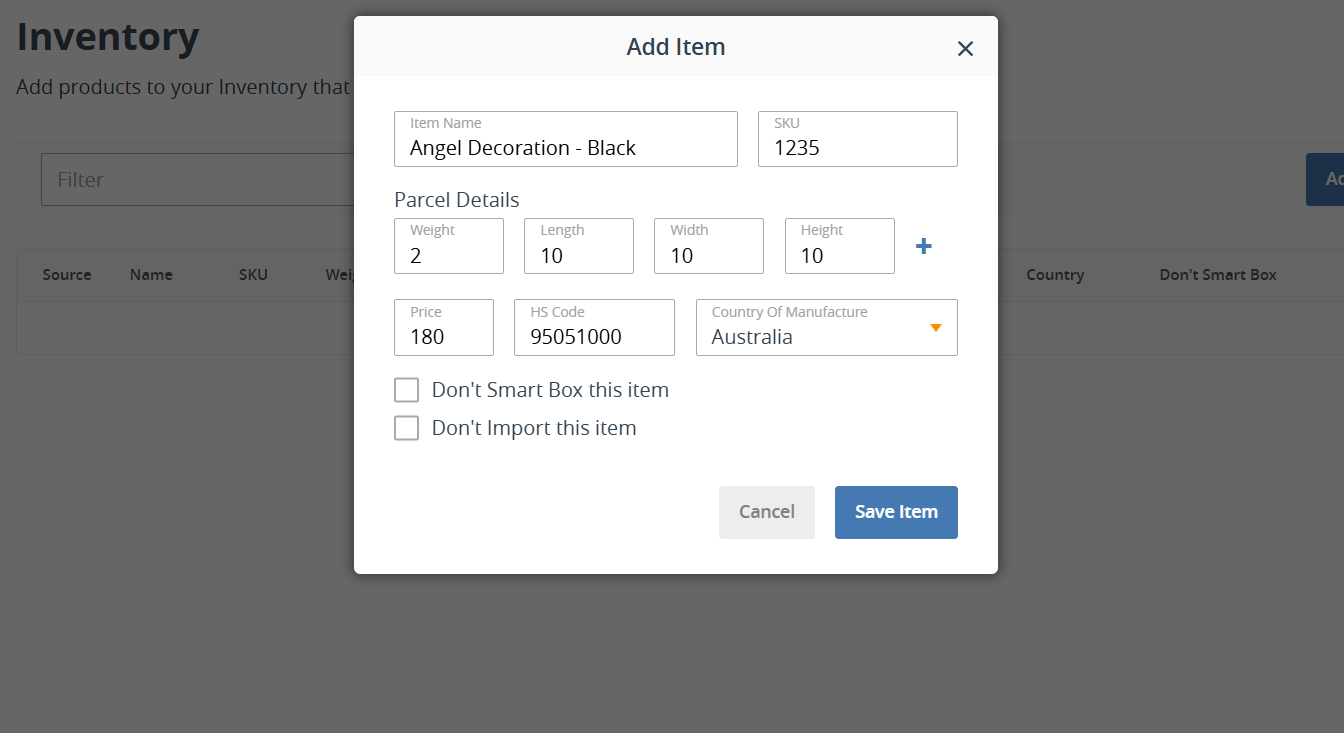Viewport: 1344px width, 733px height.
Task: Focus the Length input
Action: 579,246
